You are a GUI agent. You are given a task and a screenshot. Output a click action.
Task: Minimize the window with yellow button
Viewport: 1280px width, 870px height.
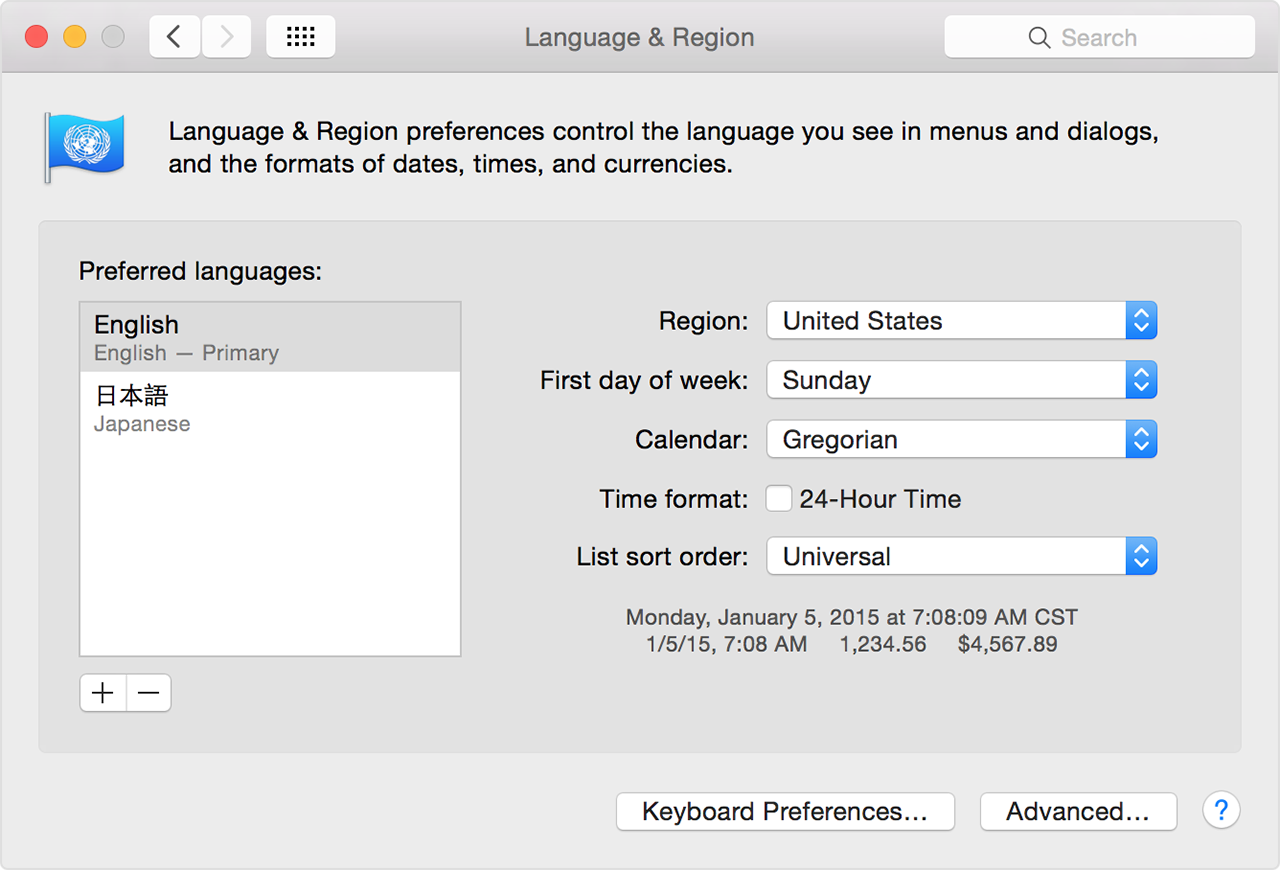pos(75,37)
